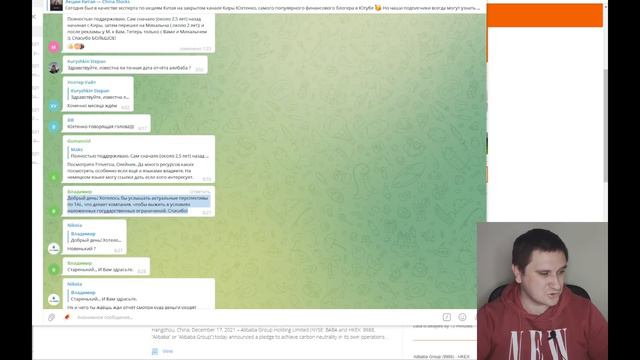The height and width of the screenshot is (360, 640).
Task: Click the right panel vertical scrollbar
Action: (x=605, y=126)
